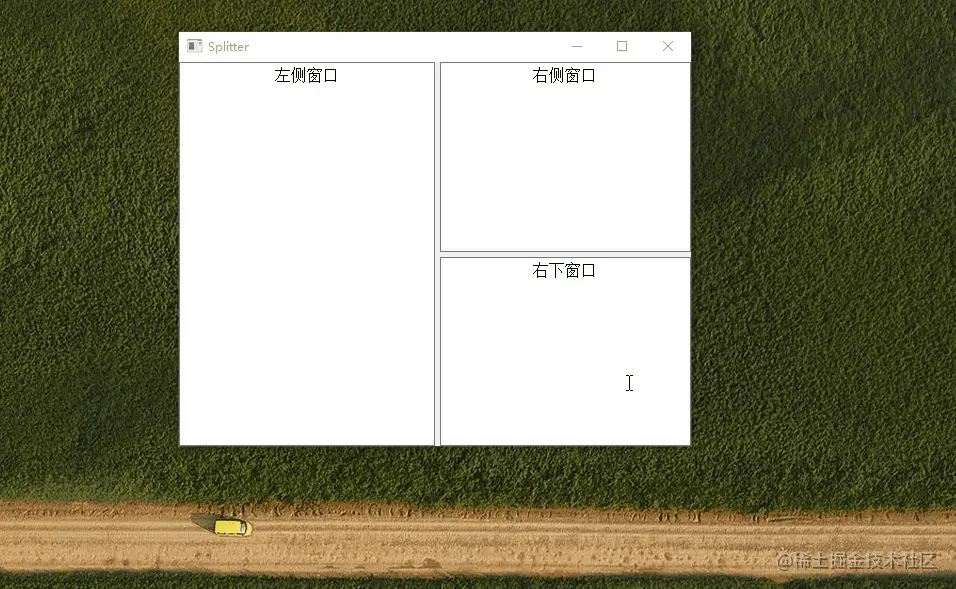Click the visible text cursor in the bottom pane
Viewport: 956px width, 589px height.
[x=629, y=383]
